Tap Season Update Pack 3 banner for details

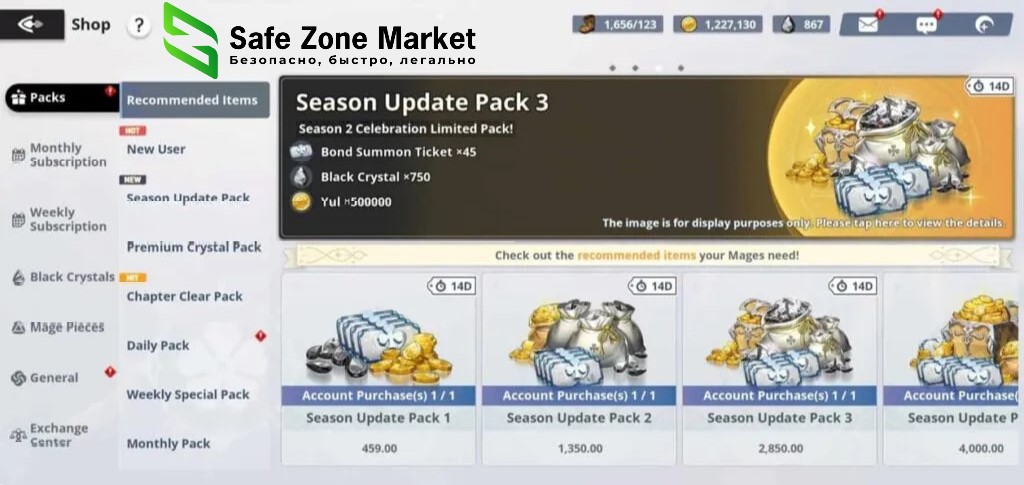tap(647, 157)
